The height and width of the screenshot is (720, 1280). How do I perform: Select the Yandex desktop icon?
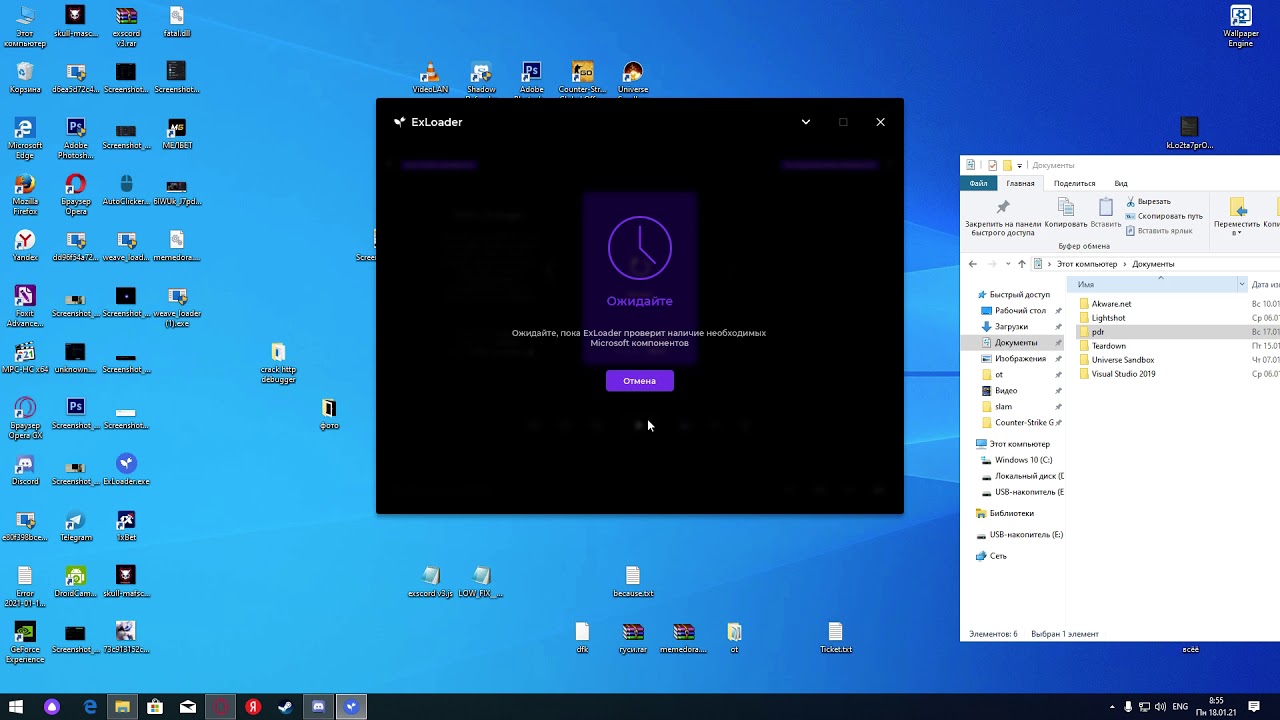pos(25,246)
